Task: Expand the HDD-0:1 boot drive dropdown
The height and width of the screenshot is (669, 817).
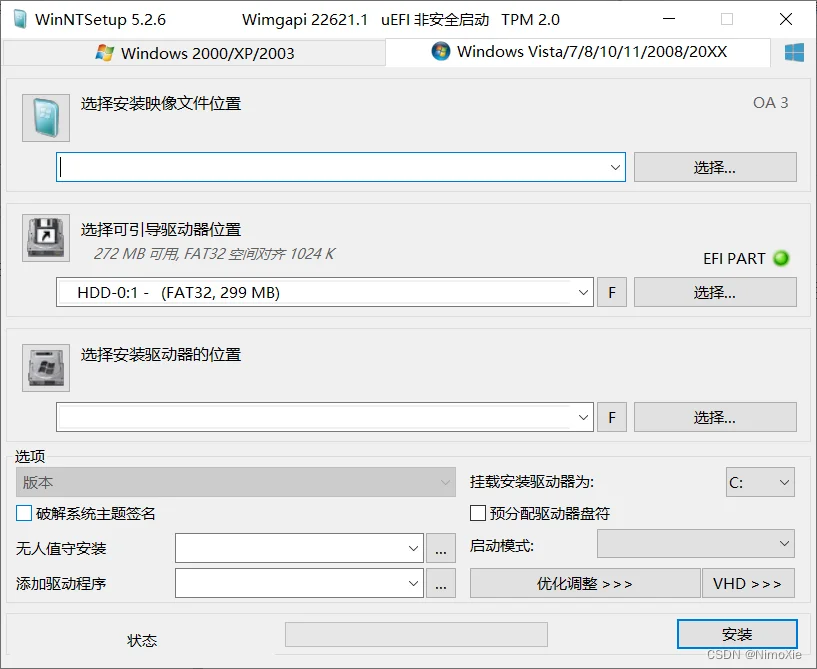Action: pos(583,293)
